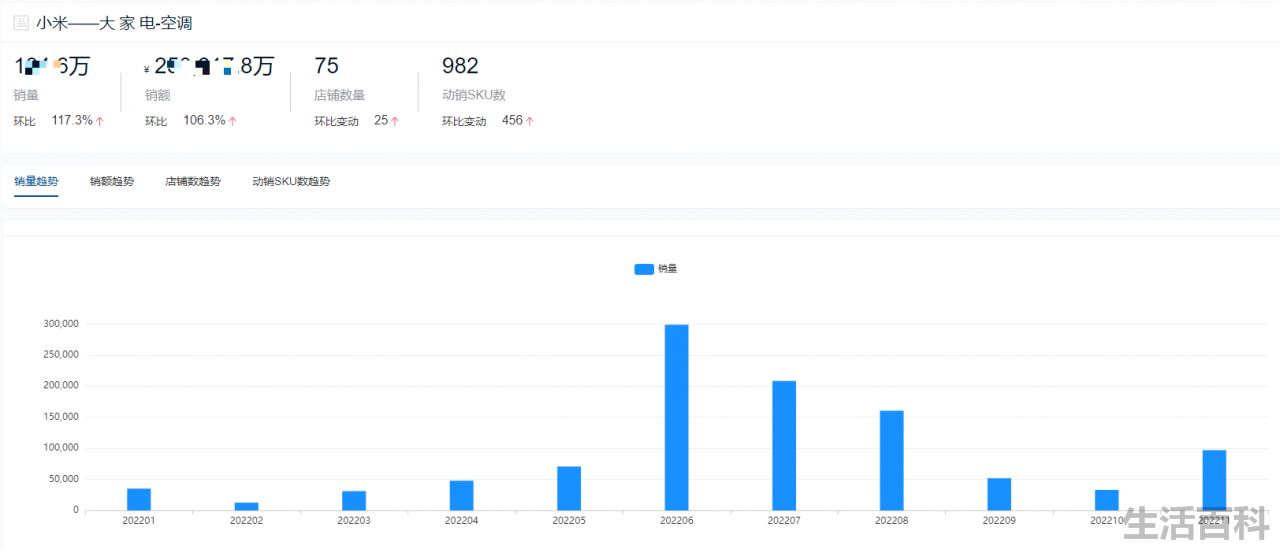Viewport: 1280px width, 549px height.
Task: Select the 202202 bar in chart
Action: [246, 506]
